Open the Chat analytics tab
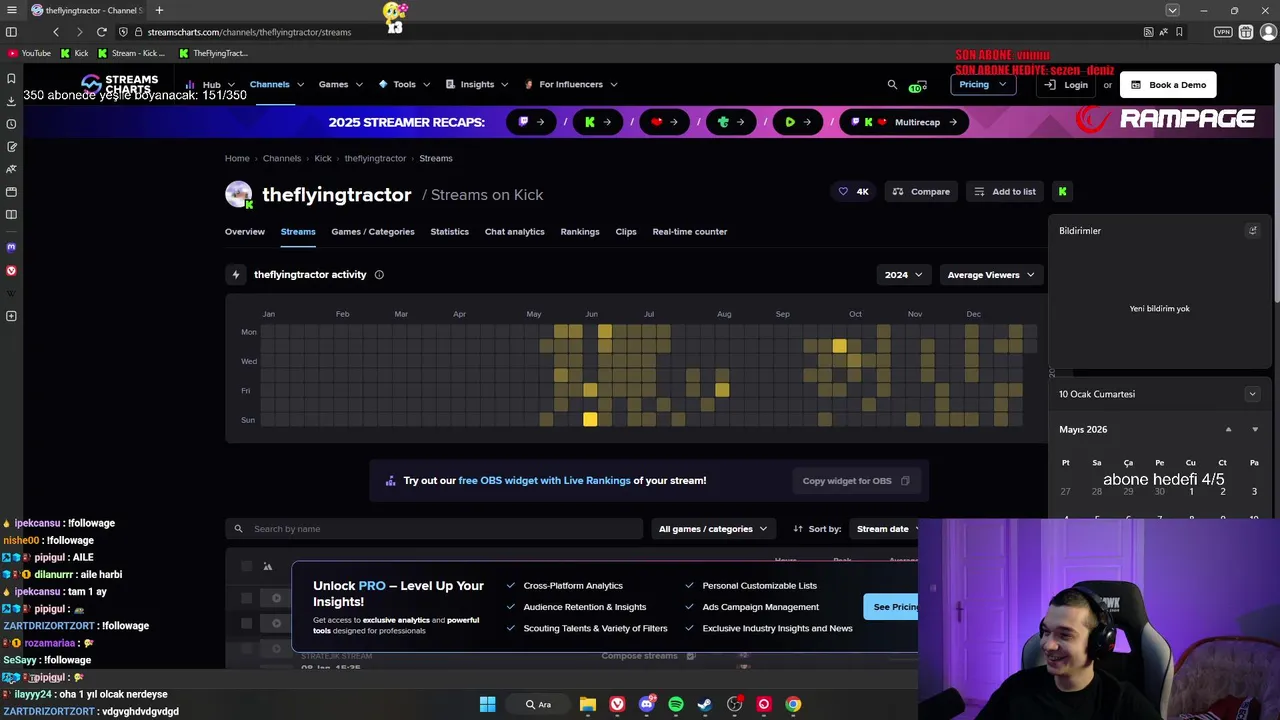This screenshot has height=720, width=1280. click(515, 231)
